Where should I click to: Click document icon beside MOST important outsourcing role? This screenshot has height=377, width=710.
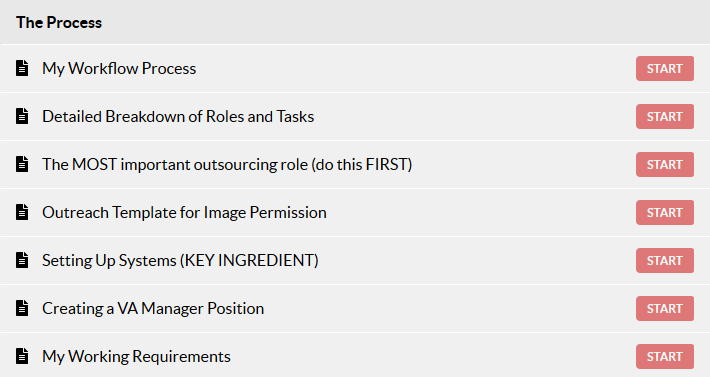(x=22, y=164)
